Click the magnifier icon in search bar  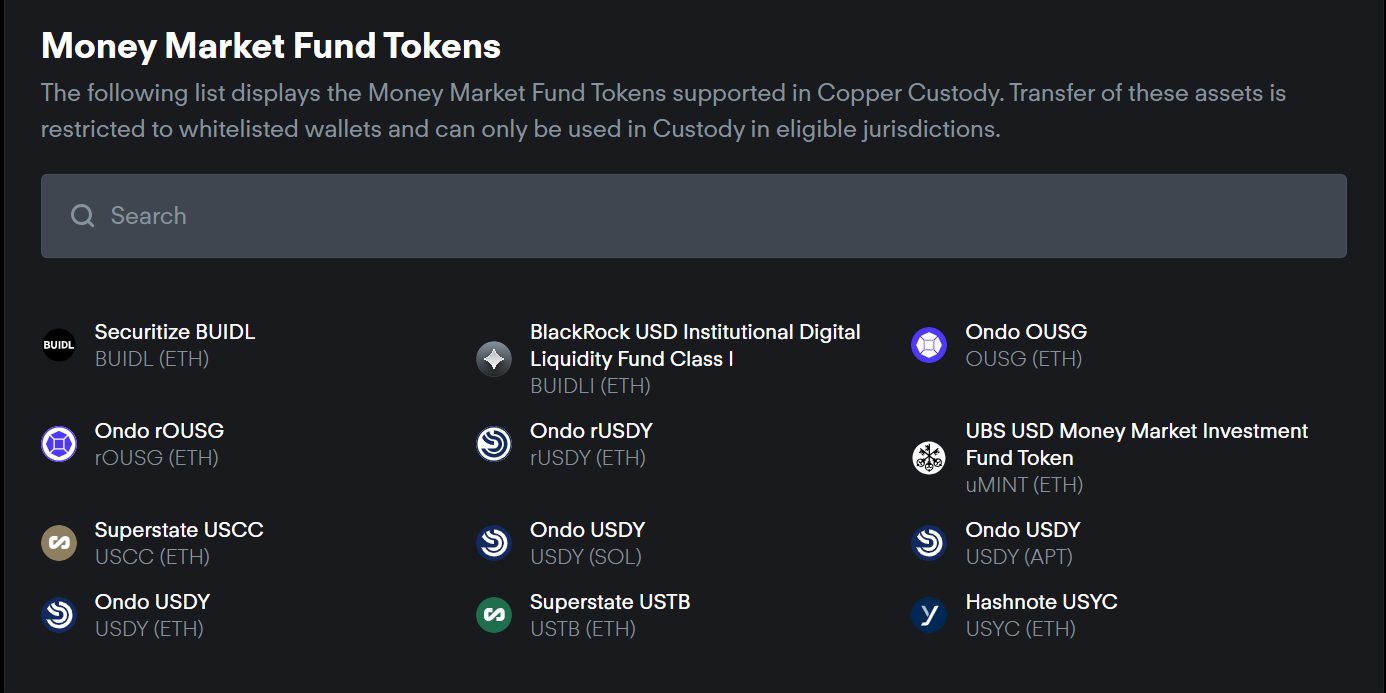point(83,216)
